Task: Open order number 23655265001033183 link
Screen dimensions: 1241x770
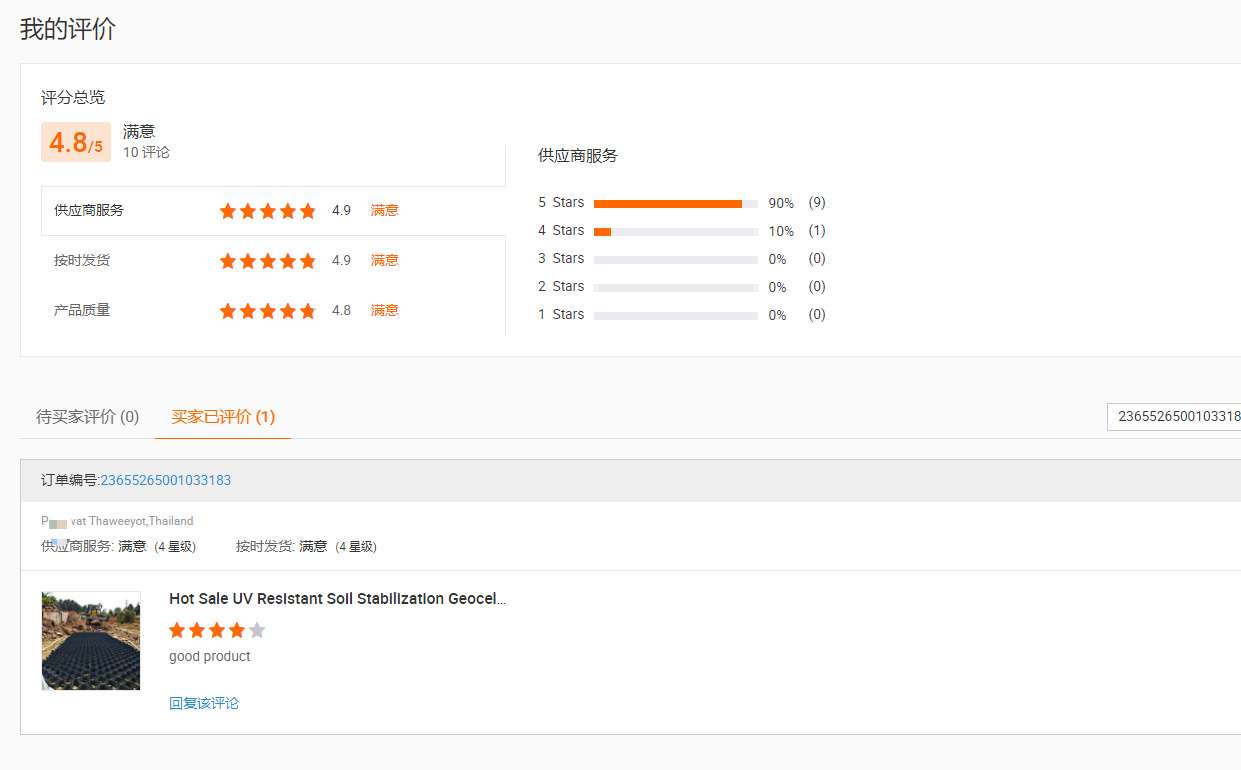Action: point(166,480)
